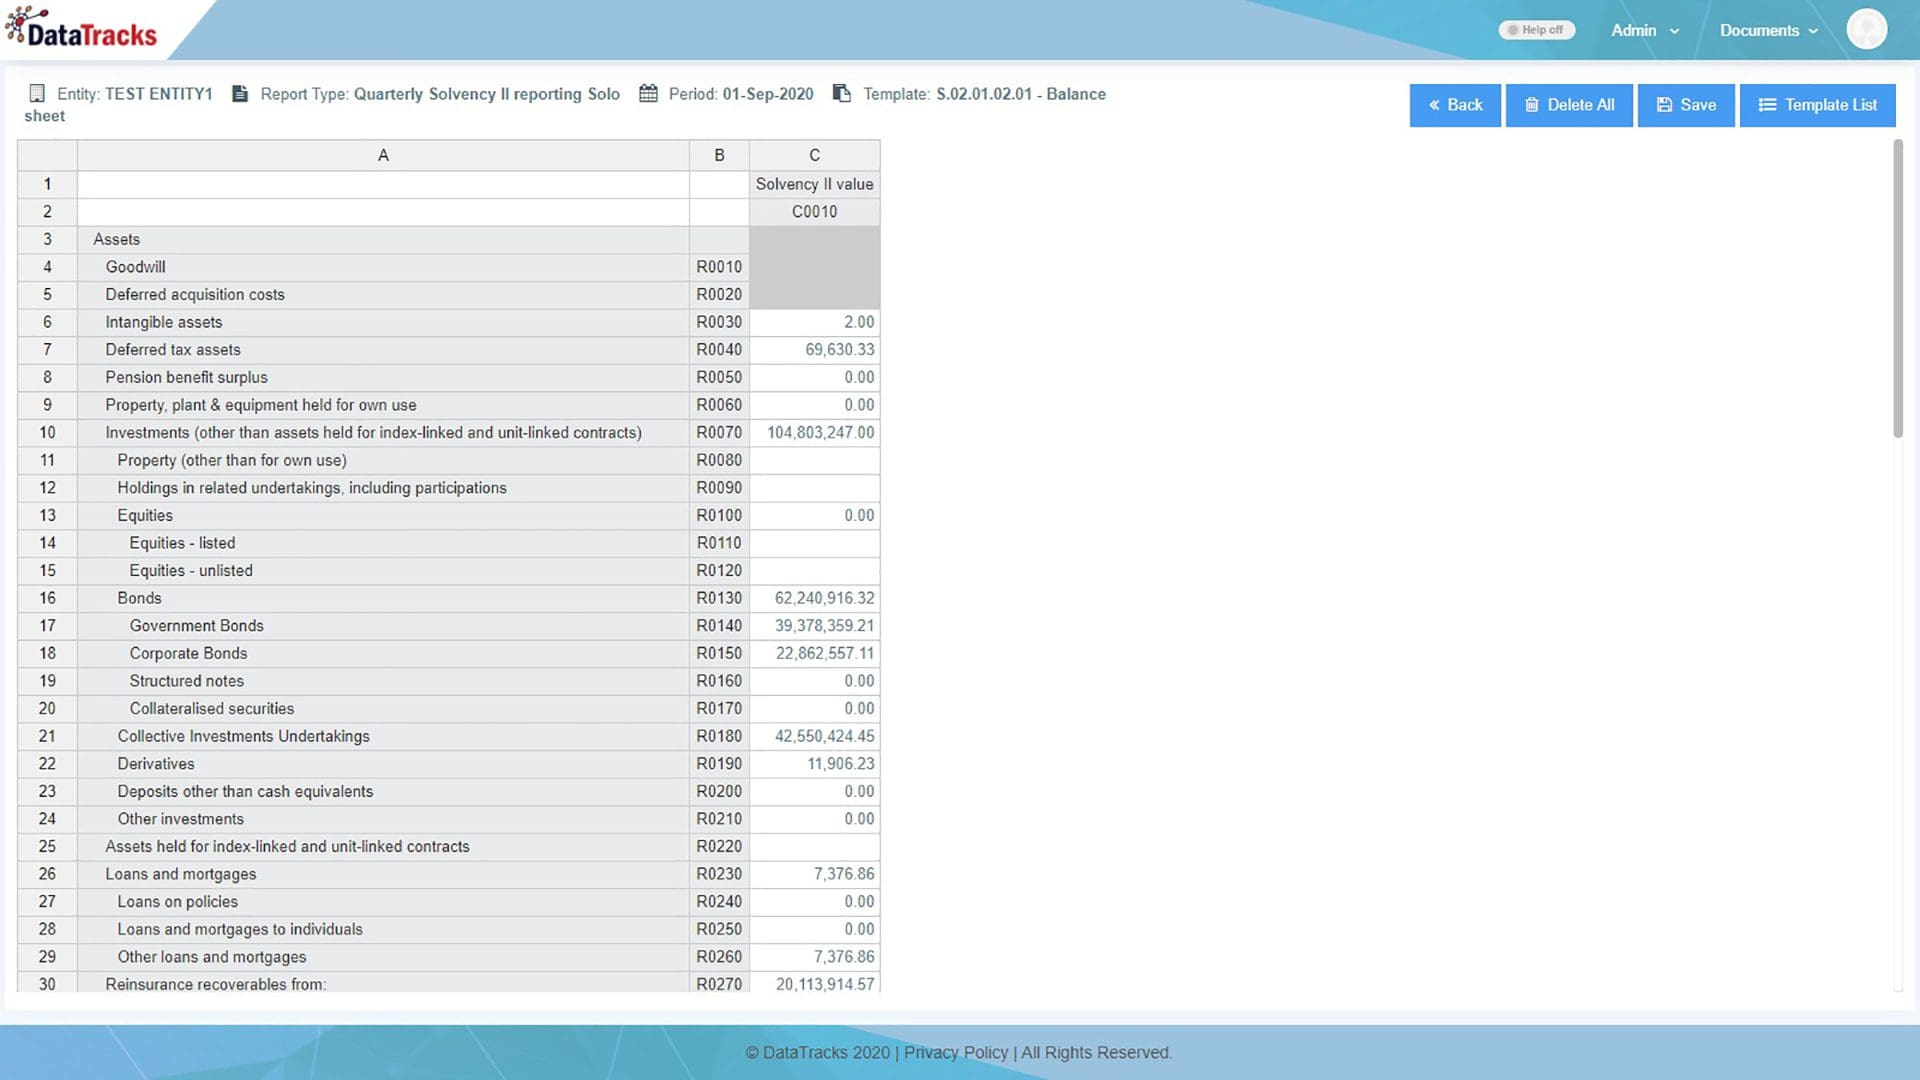
Task: Click the Report Type file icon
Action: pyautogui.click(x=240, y=93)
